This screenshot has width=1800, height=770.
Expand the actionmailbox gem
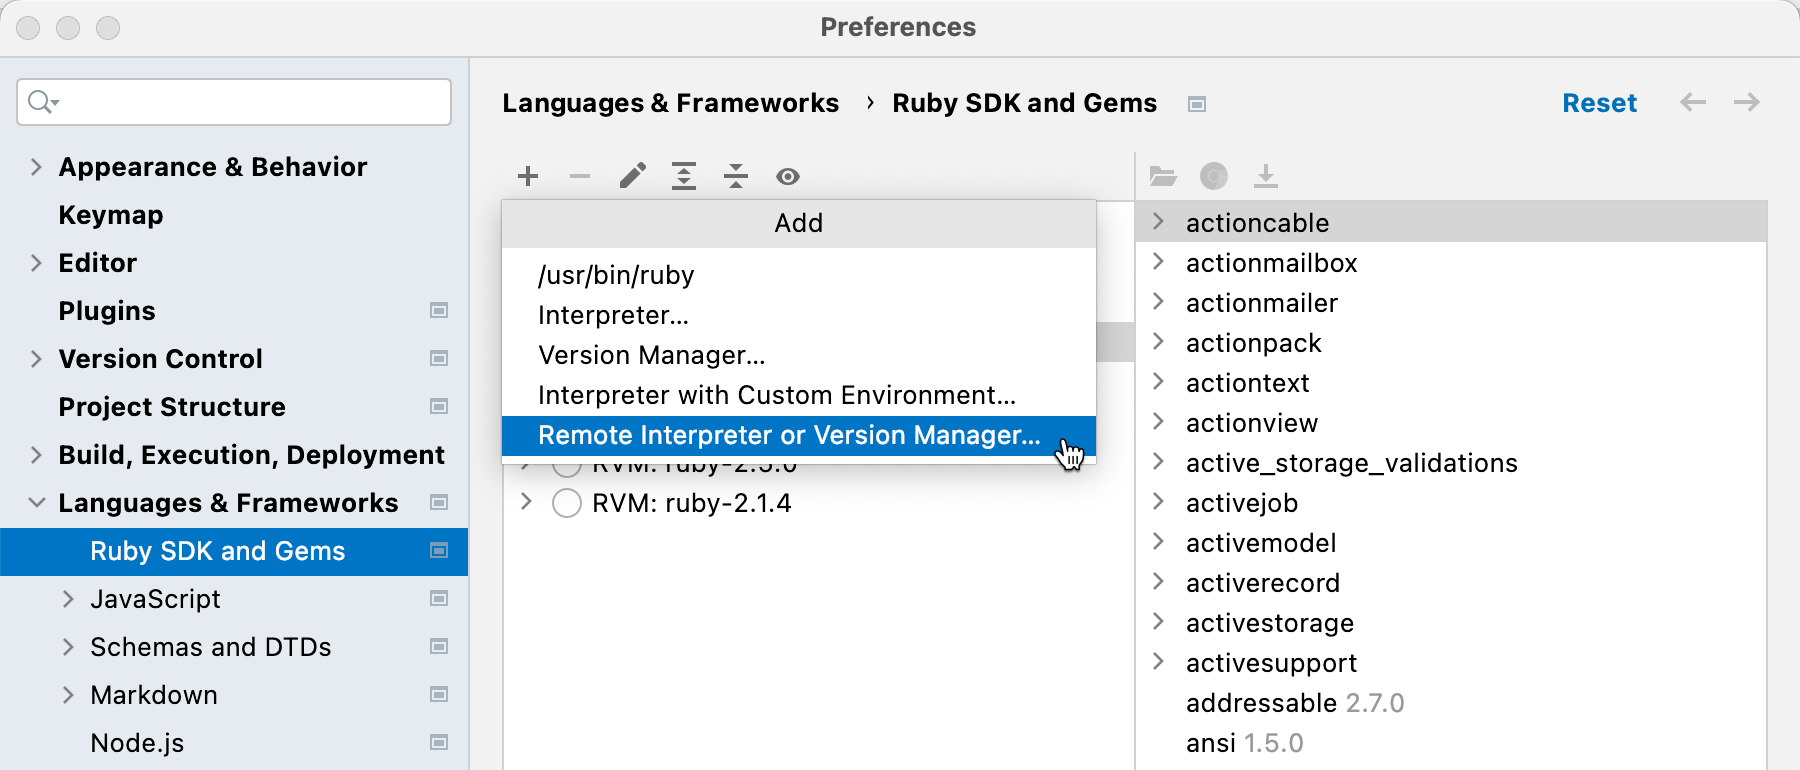click(x=1158, y=262)
